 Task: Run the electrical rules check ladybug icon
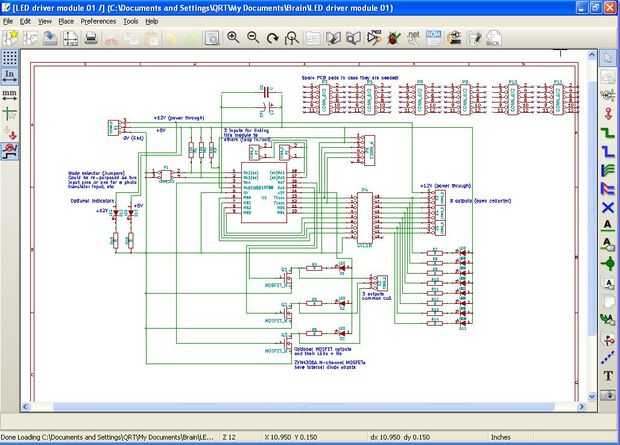click(x=394, y=38)
